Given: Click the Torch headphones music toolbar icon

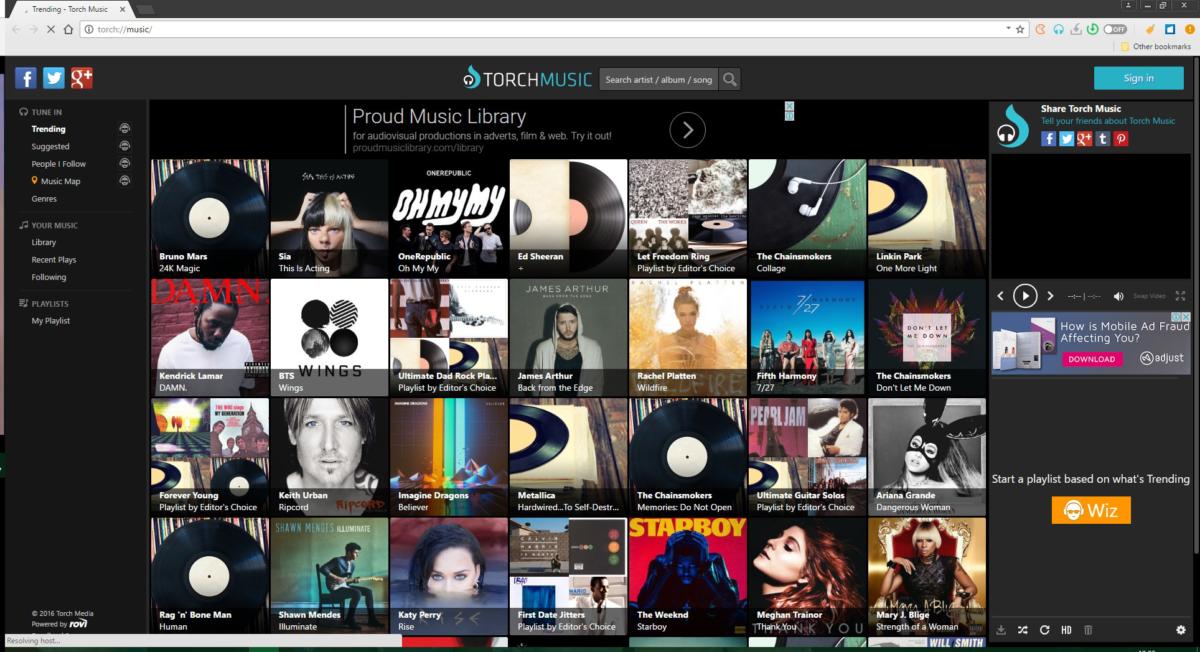Looking at the screenshot, I should (x=1058, y=29).
